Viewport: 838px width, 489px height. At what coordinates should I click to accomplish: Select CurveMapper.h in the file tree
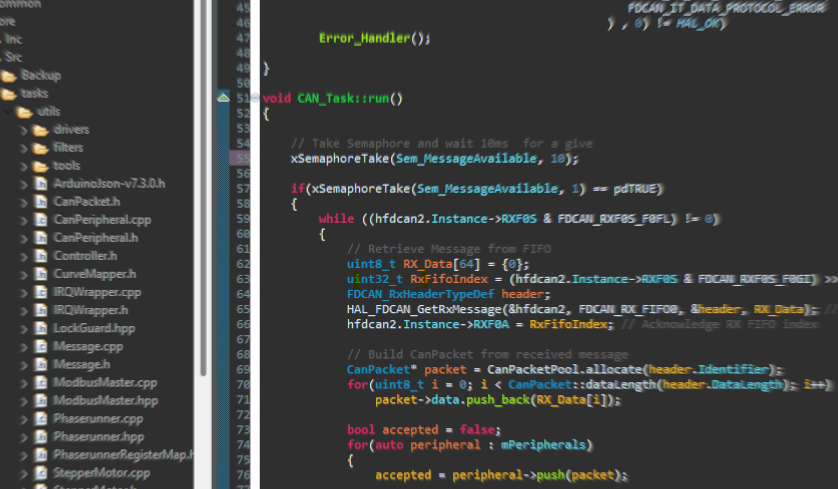tap(94, 274)
